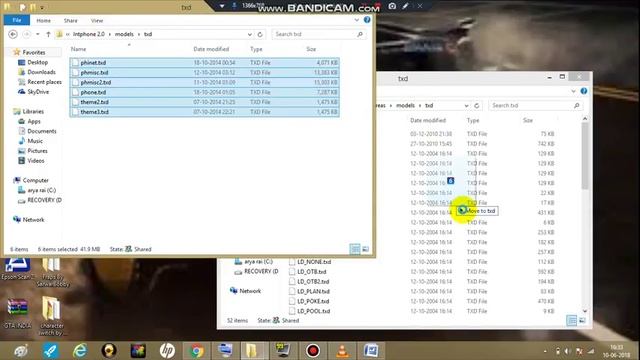
Task: Select the file theme2.txd
Action: [204, 102]
